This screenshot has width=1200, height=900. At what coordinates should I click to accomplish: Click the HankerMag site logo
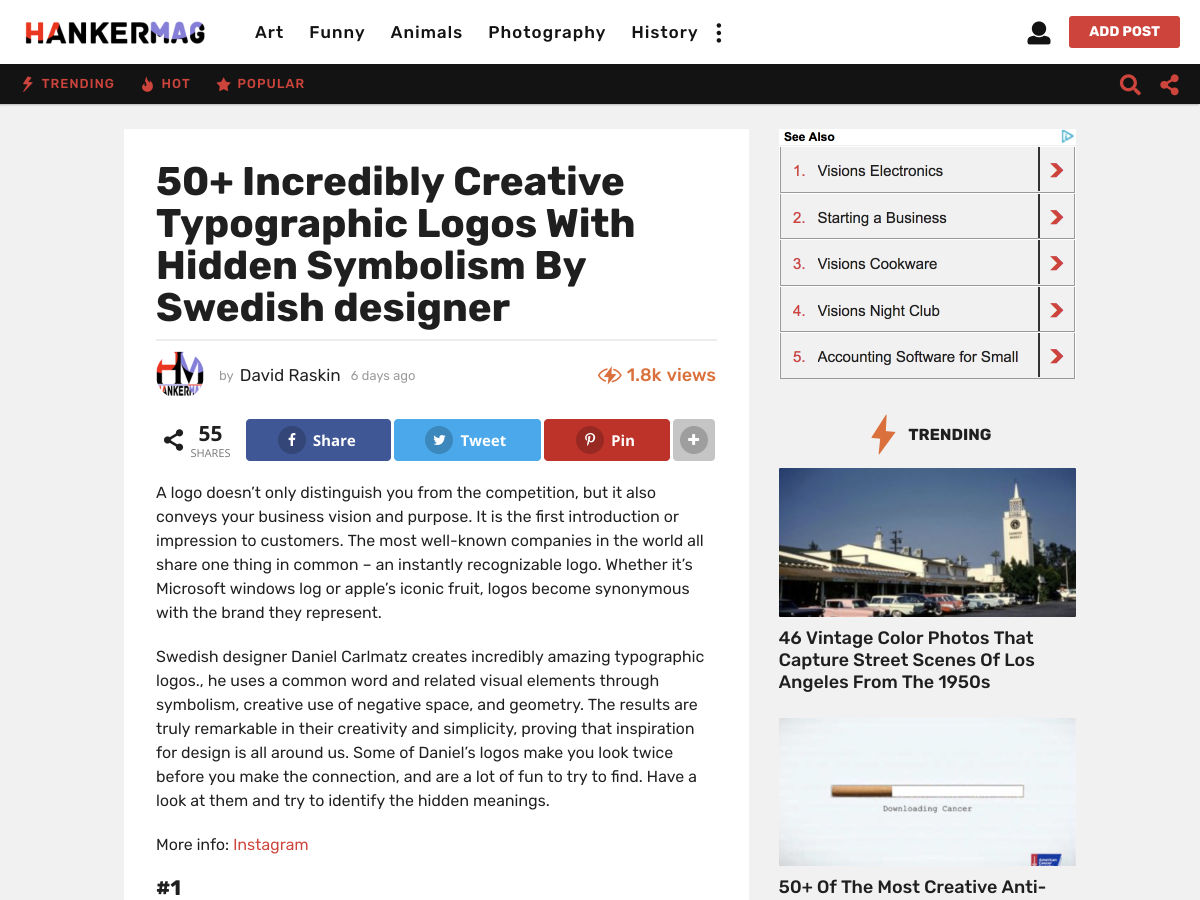click(115, 33)
